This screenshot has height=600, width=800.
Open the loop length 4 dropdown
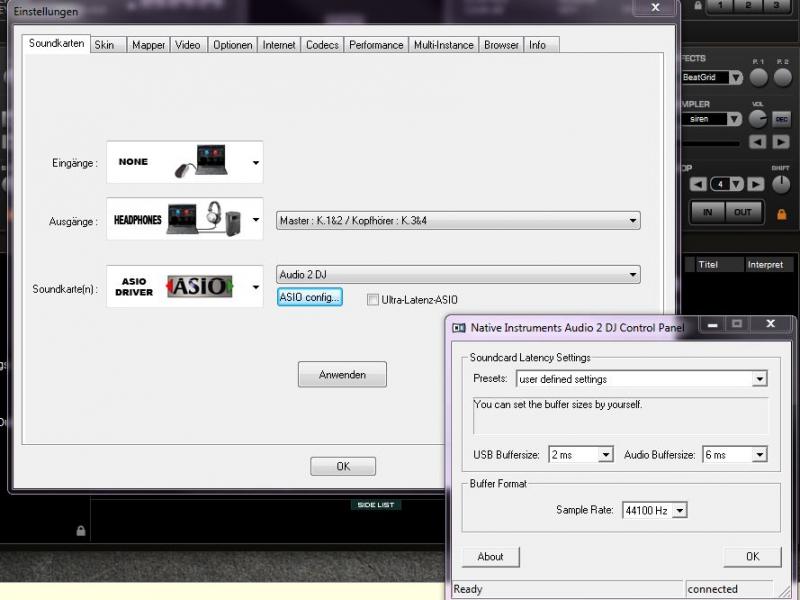pyautogui.click(x=727, y=184)
